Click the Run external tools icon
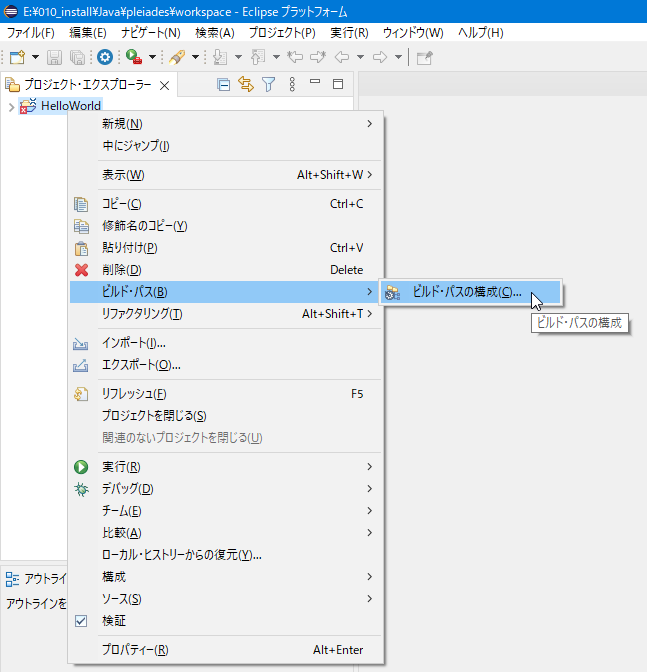The image size is (647, 672). [134, 57]
